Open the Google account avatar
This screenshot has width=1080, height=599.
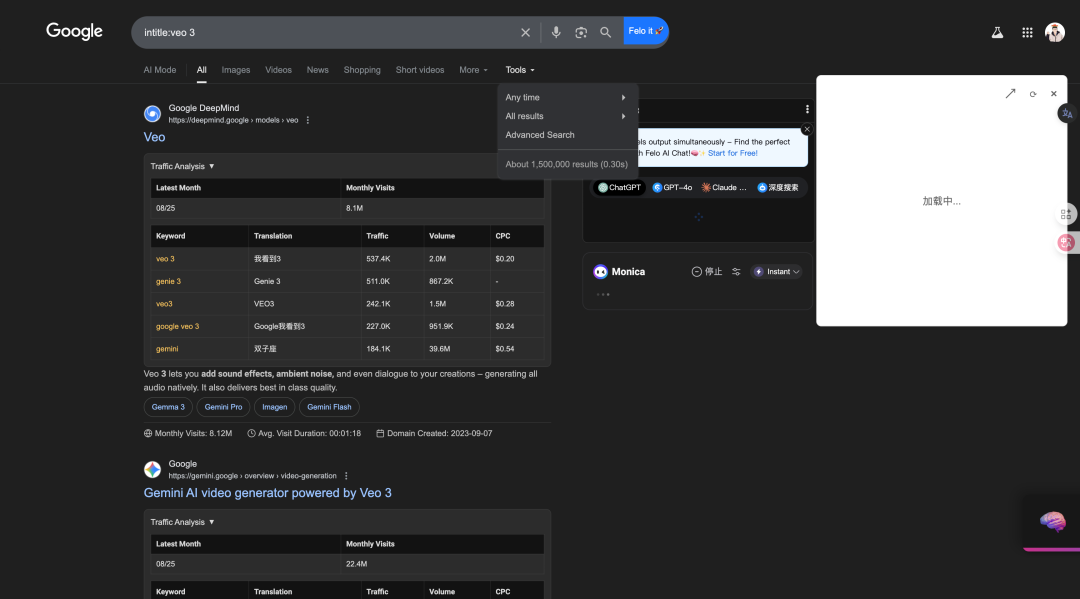[1055, 32]
